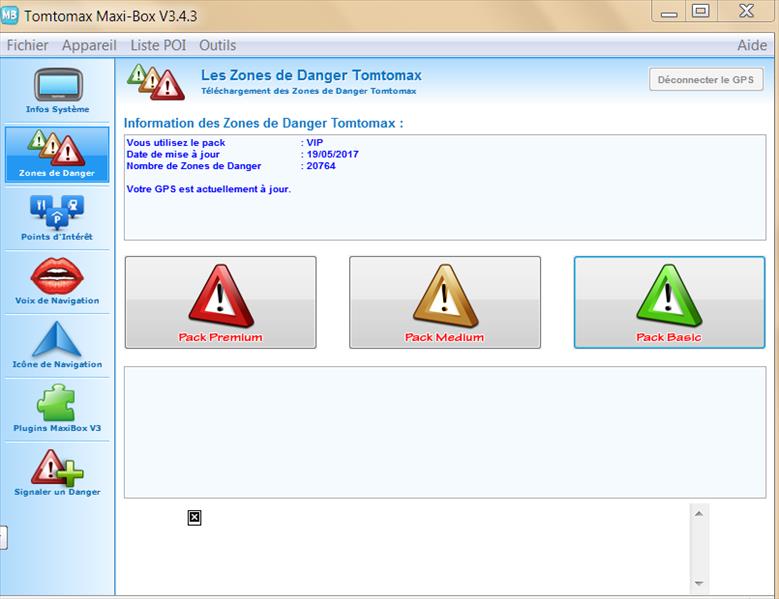Click the triple warning triangles header icon
The image size is (779, 599).
click(156, 82)
